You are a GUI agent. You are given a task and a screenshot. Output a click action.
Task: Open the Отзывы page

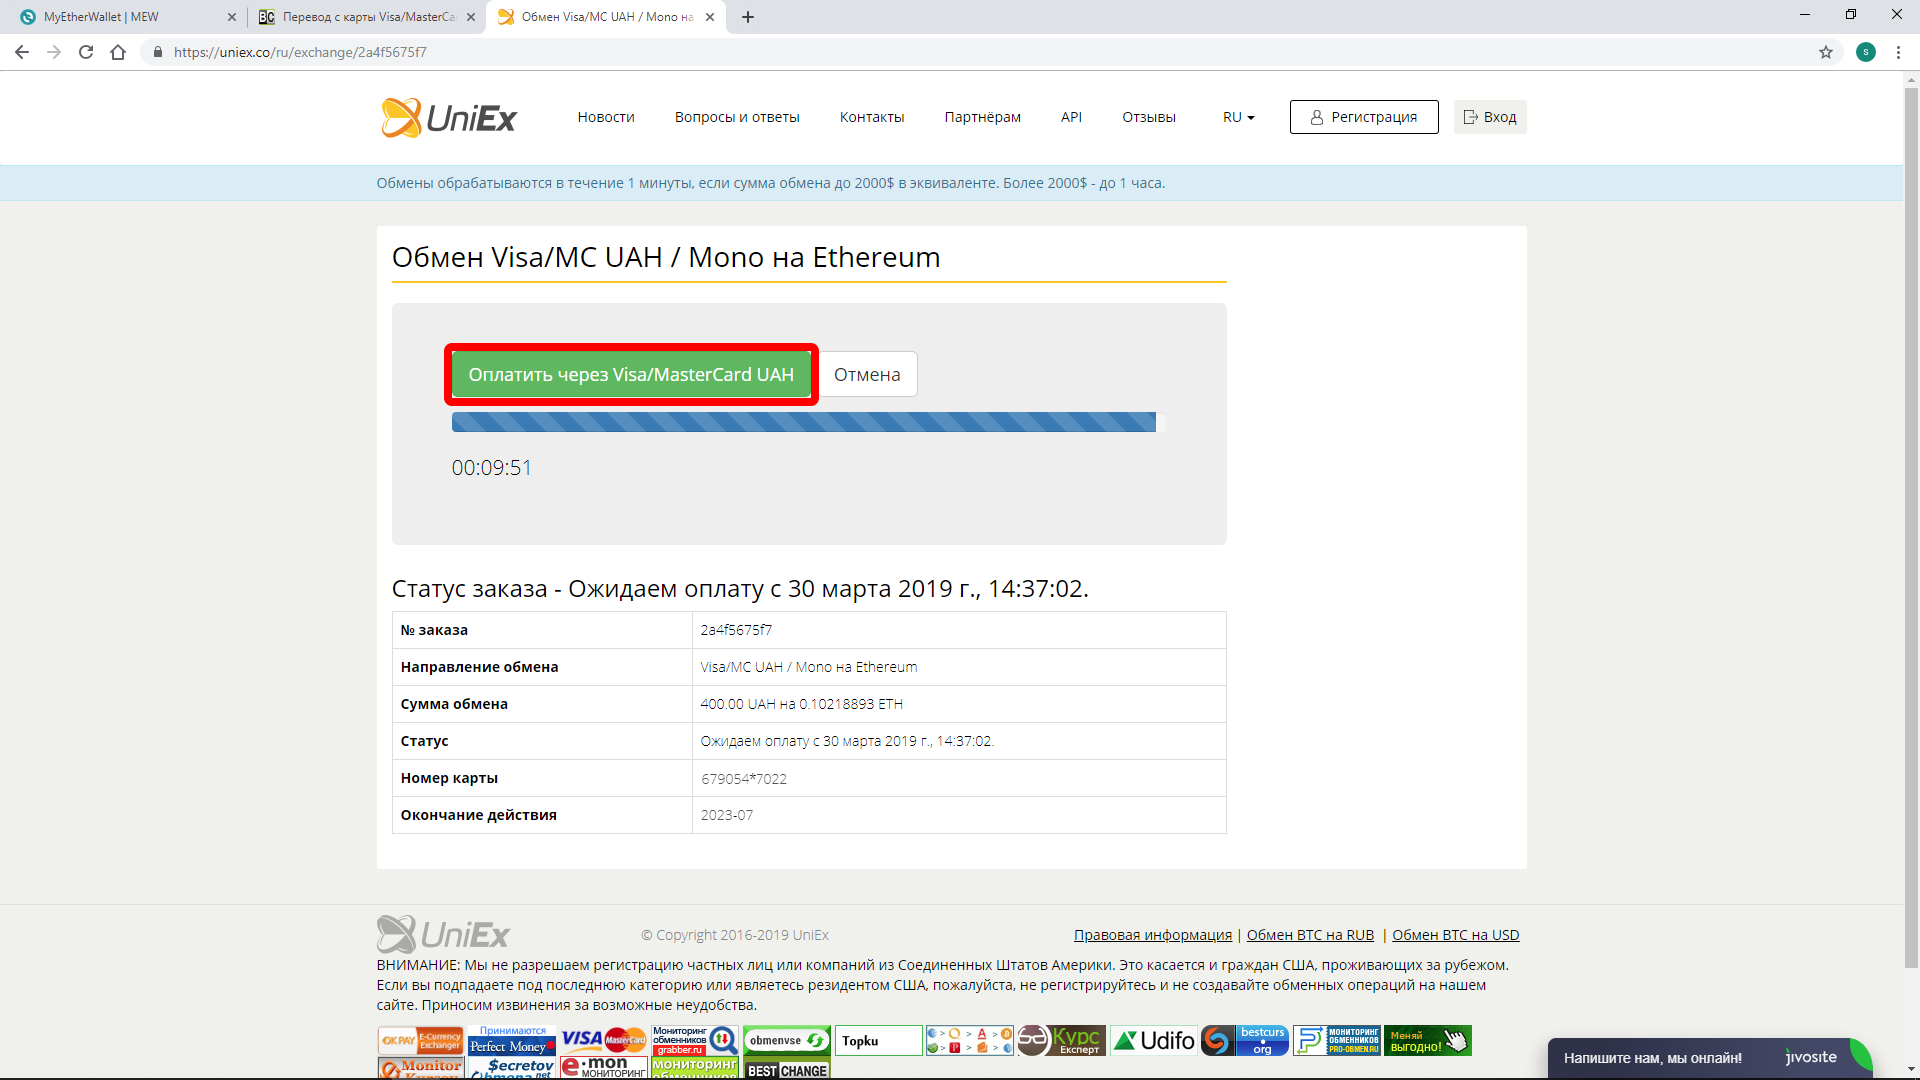[1149, 117]
